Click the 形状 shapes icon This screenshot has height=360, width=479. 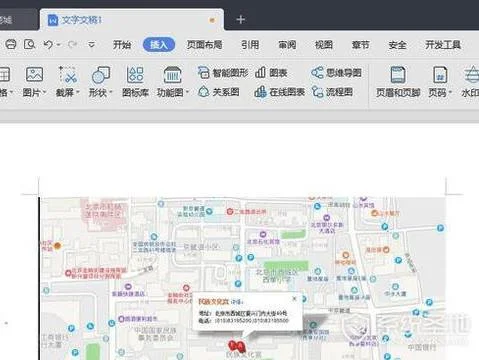pos(101,74)
